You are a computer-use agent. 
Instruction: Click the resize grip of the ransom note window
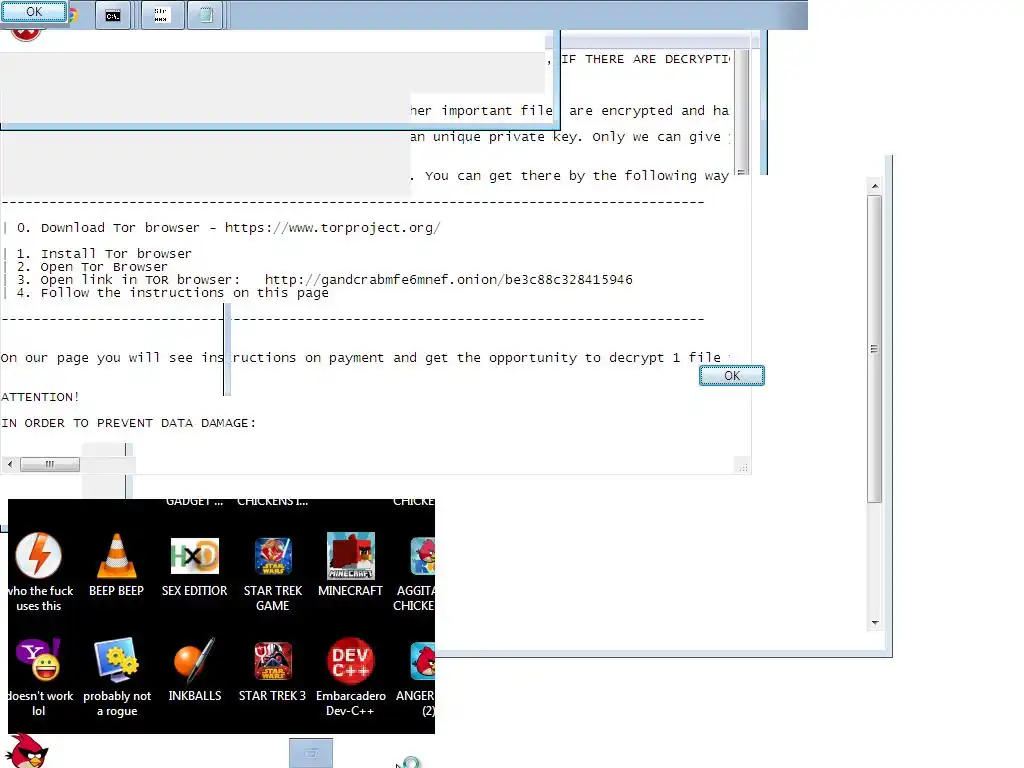[743, 466]
